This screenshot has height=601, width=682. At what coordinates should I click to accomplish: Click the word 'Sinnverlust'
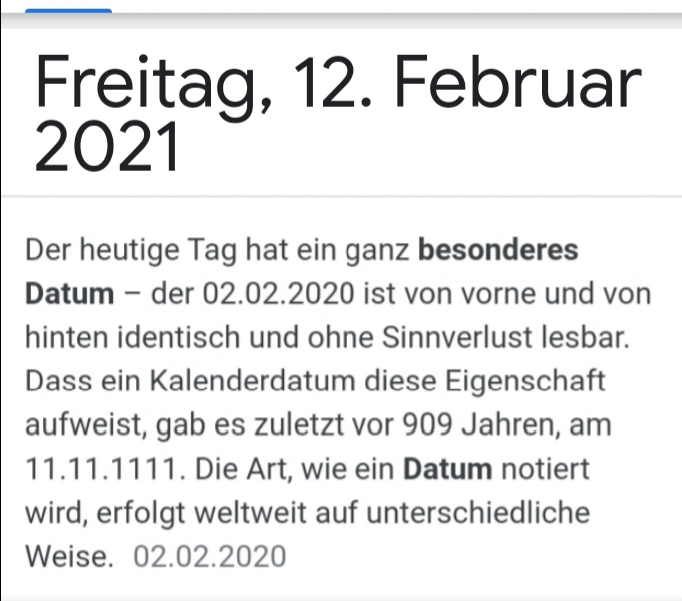457,337
